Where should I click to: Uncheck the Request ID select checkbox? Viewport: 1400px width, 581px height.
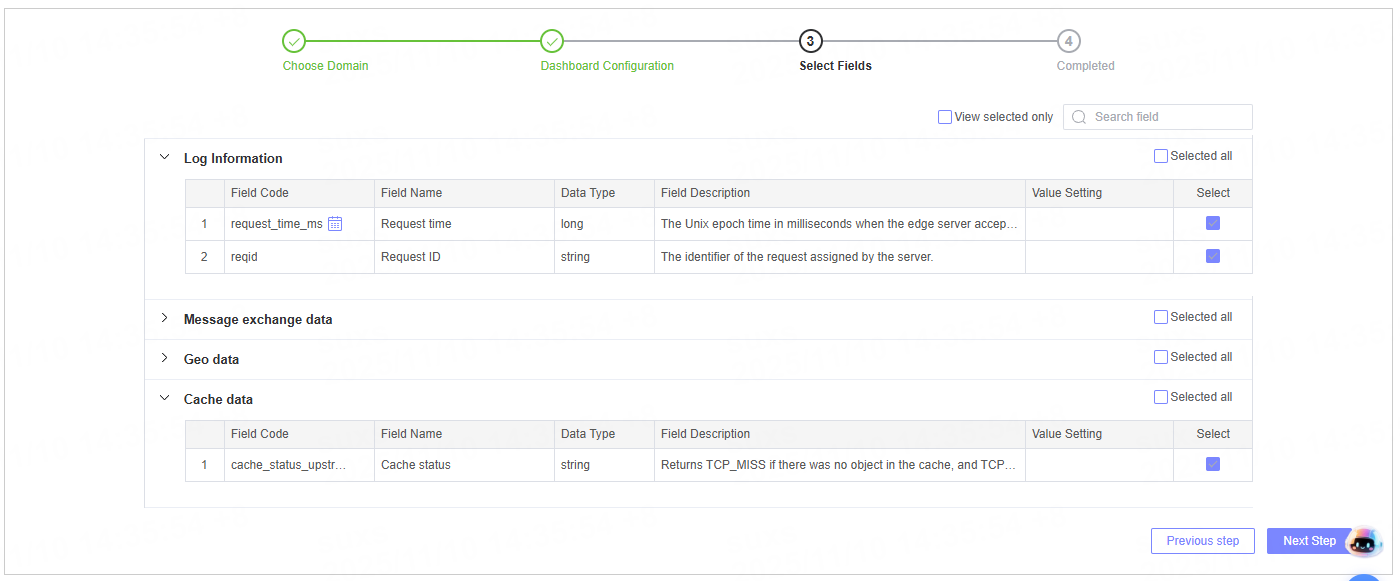1213,256
